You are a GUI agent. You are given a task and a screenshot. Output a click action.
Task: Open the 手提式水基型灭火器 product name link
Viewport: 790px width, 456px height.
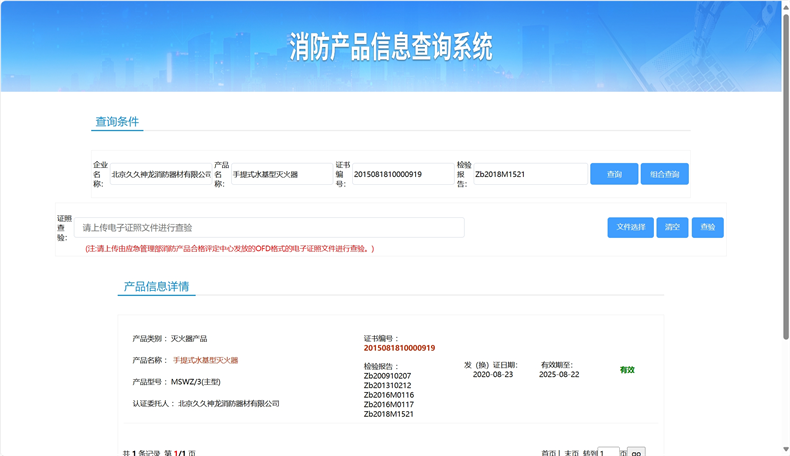tap(205, 360)
